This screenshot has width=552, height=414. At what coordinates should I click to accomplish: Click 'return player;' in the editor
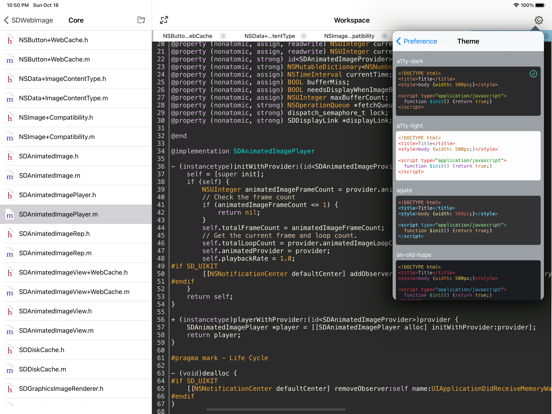pyautogui.click(x=213, y=335)
